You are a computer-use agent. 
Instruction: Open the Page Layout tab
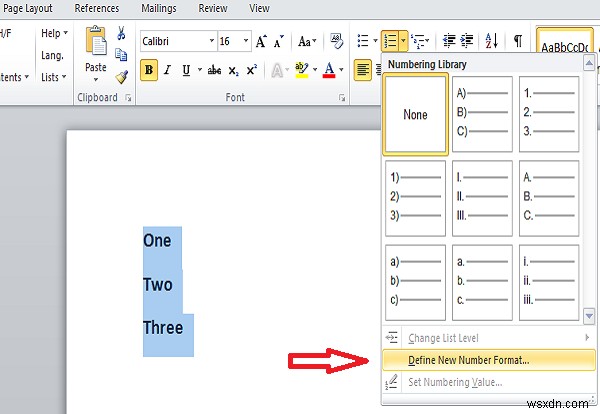click(x=28, y=8)
